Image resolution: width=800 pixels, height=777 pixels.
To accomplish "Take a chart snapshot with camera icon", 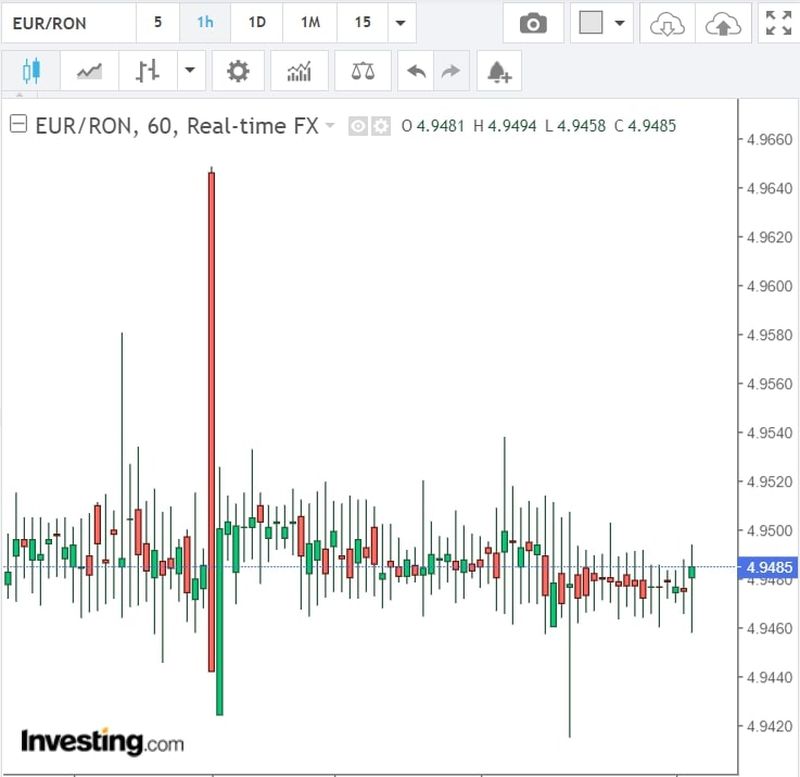I will (533, 23).
